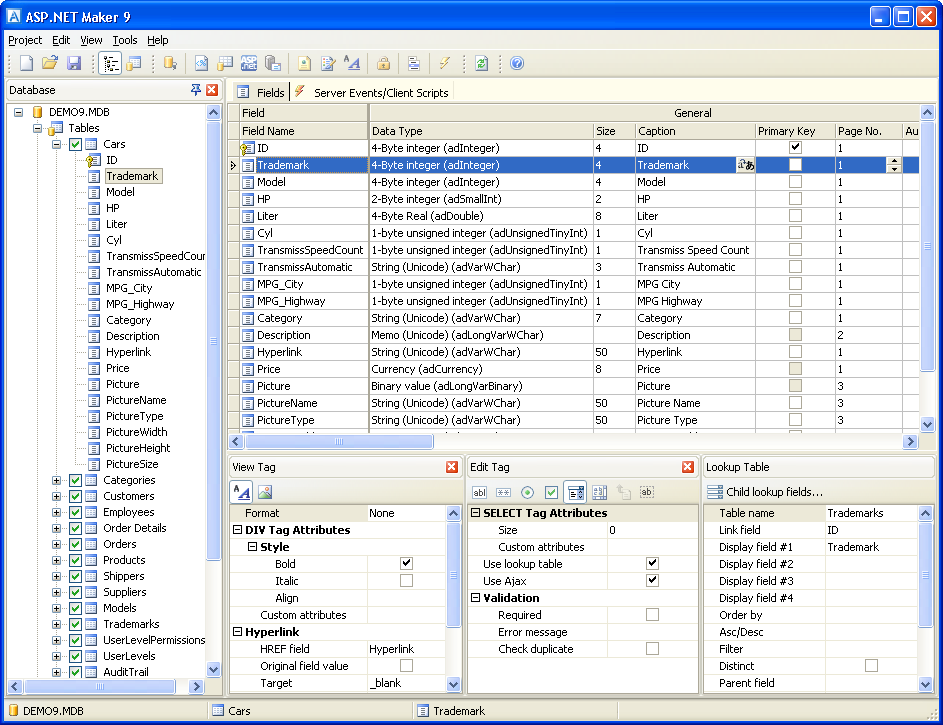Viewport: 943px width, 725px height.
Task: Pin the Database panel with the pushpin icon
Action: point(197,90)
